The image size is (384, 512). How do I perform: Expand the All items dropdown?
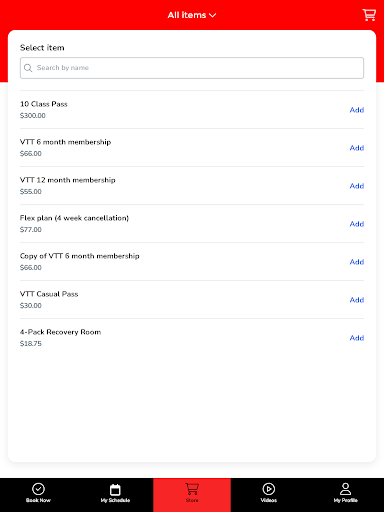(192, 15)
